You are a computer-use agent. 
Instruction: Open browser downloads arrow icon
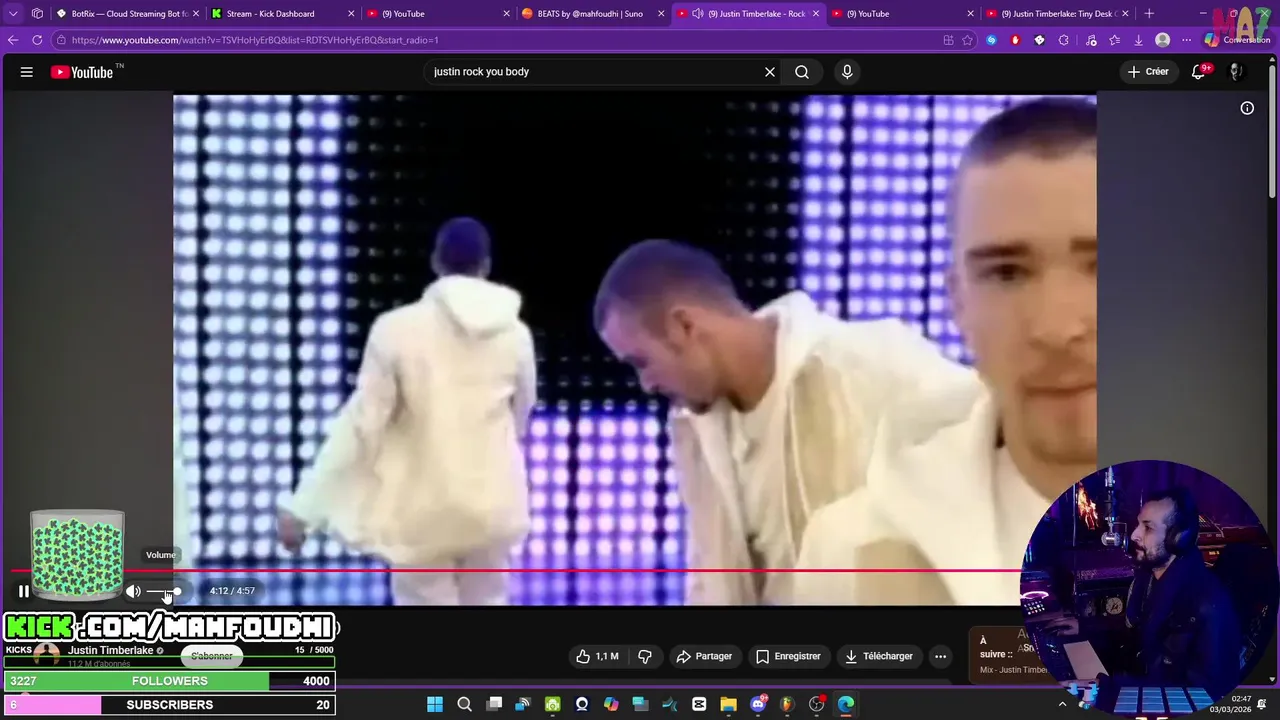(x=1138, y=40)
